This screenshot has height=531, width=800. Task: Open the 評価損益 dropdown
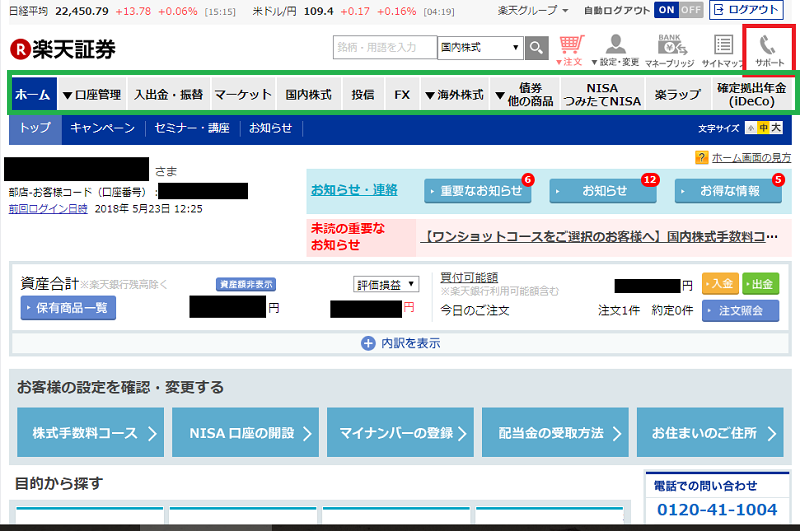386,284
